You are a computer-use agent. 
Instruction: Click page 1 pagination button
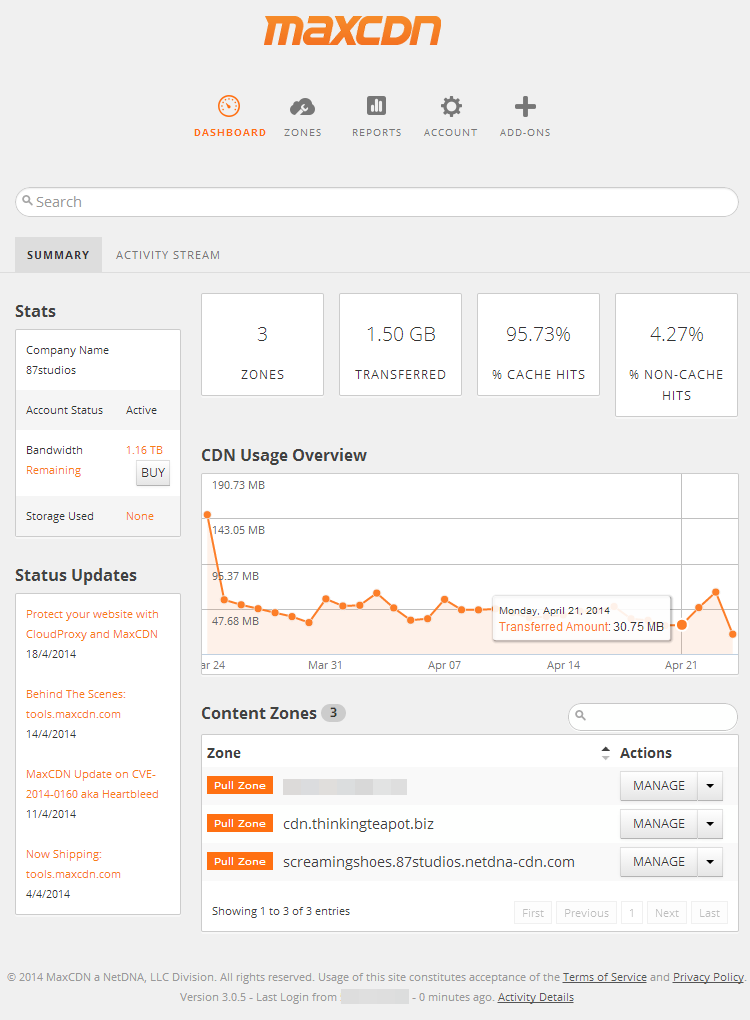632,913
